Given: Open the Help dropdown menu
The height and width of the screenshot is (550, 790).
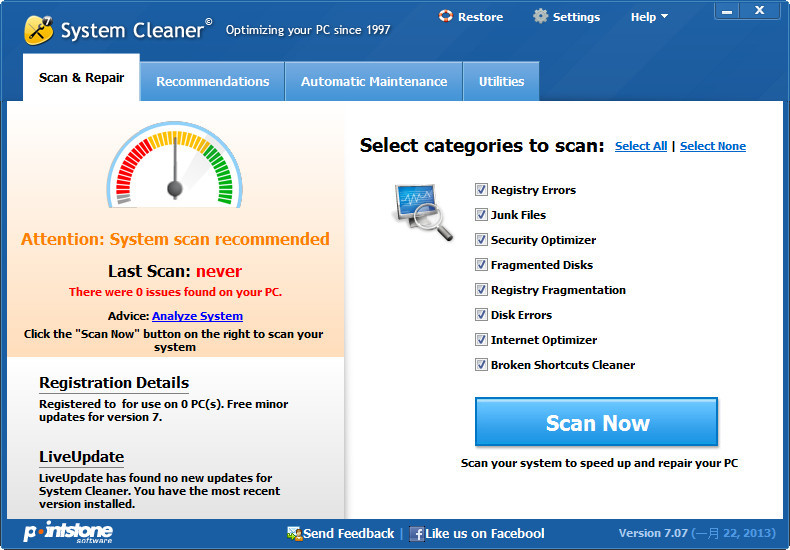Looking at the screenshot, I should point(649,17).
